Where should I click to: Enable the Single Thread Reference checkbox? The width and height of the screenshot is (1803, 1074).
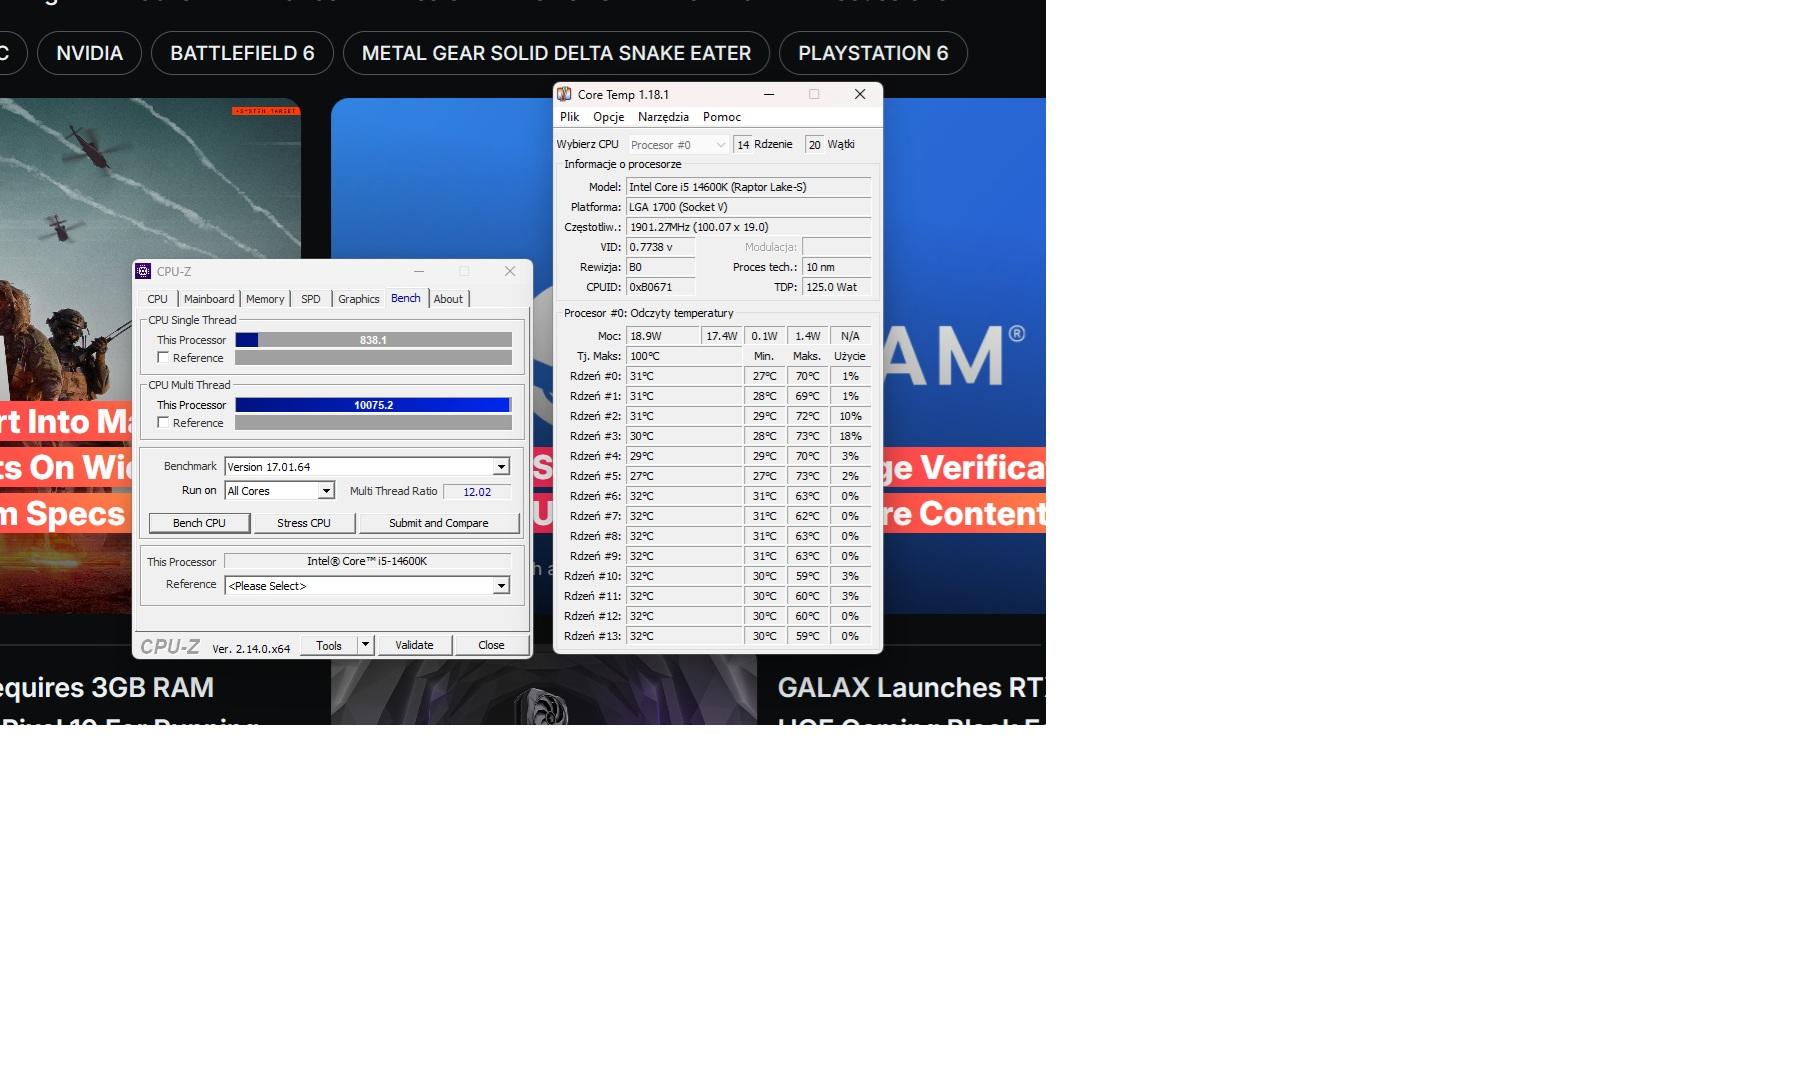point(163,357)
